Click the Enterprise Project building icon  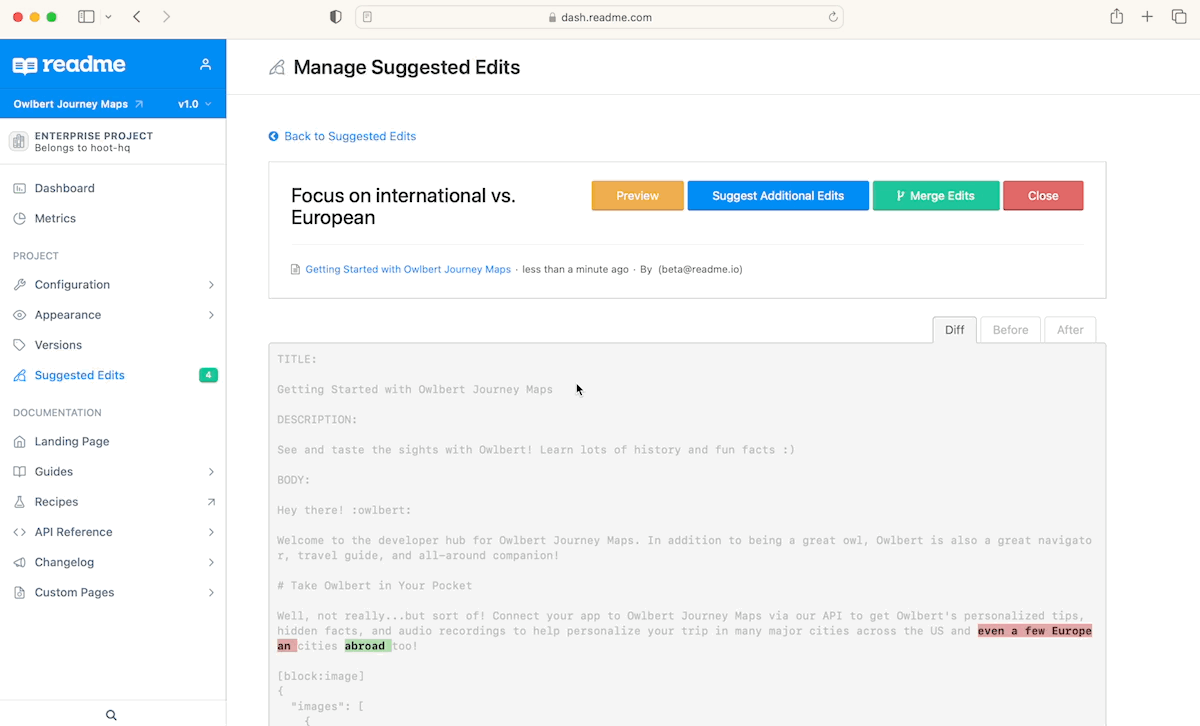(19, 141)
